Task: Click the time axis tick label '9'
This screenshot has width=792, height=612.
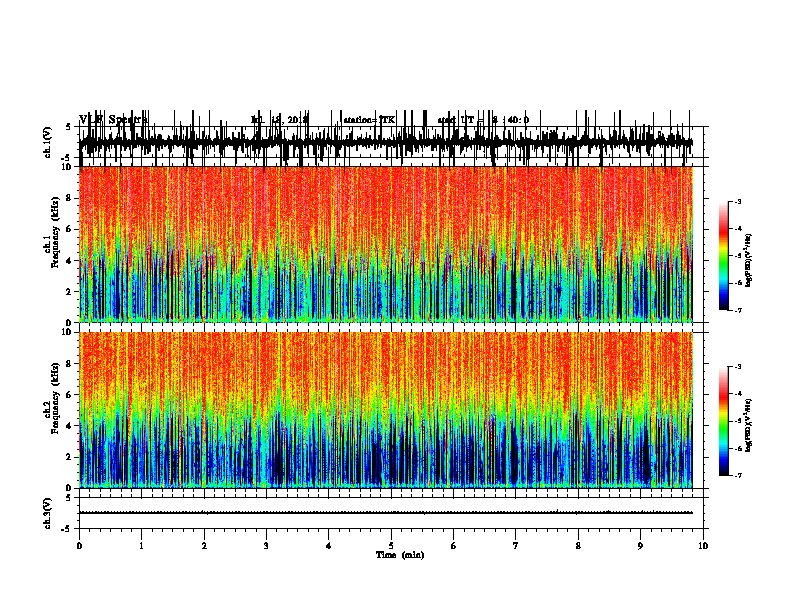Action: tap(640, 546)
